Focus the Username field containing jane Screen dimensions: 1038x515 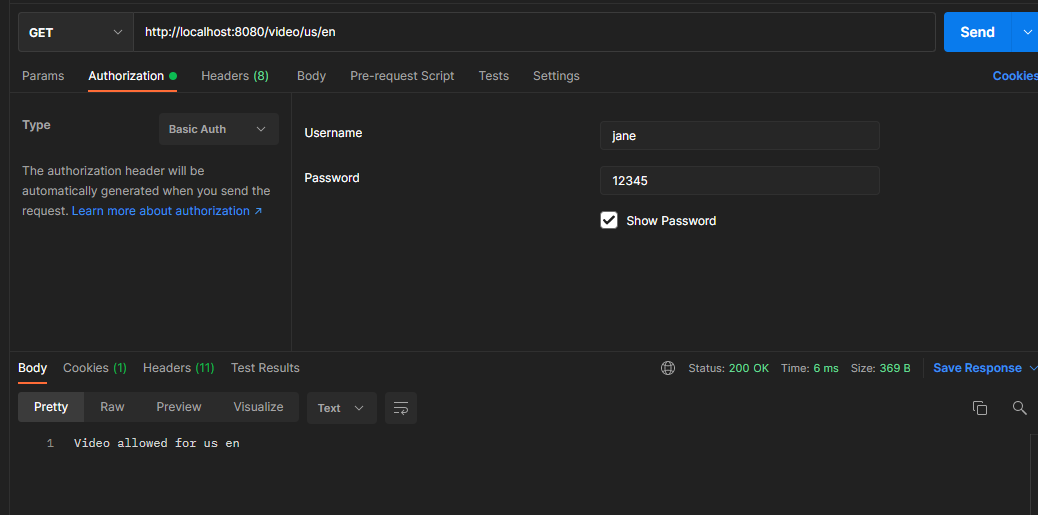click(739, 136)
